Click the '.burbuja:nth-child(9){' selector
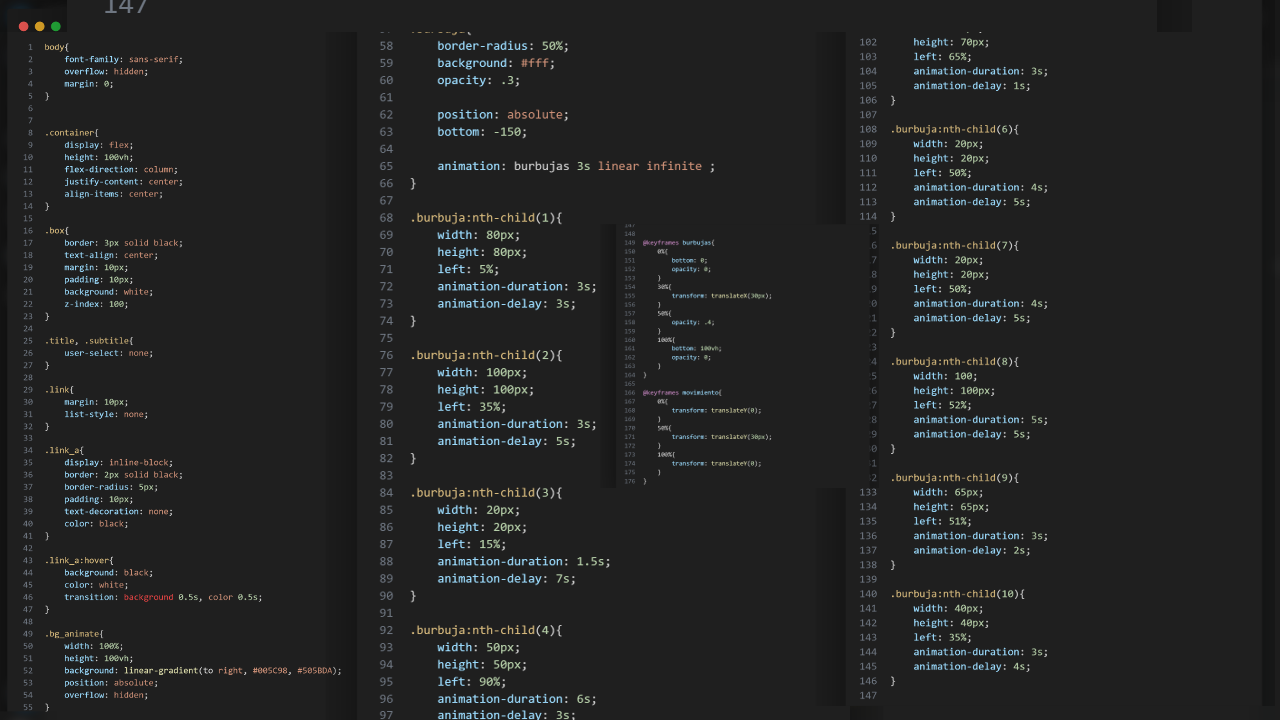Viewport: 1280px width, 720px height. click(x=955, y=477)
